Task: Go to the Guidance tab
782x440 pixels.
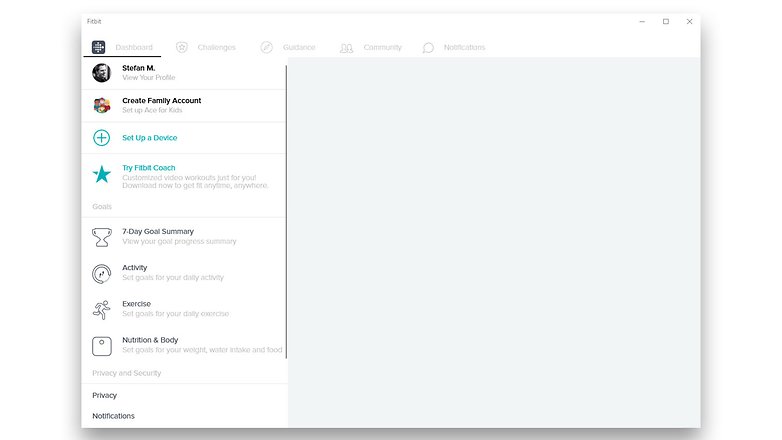Action: tap(299, 47)
